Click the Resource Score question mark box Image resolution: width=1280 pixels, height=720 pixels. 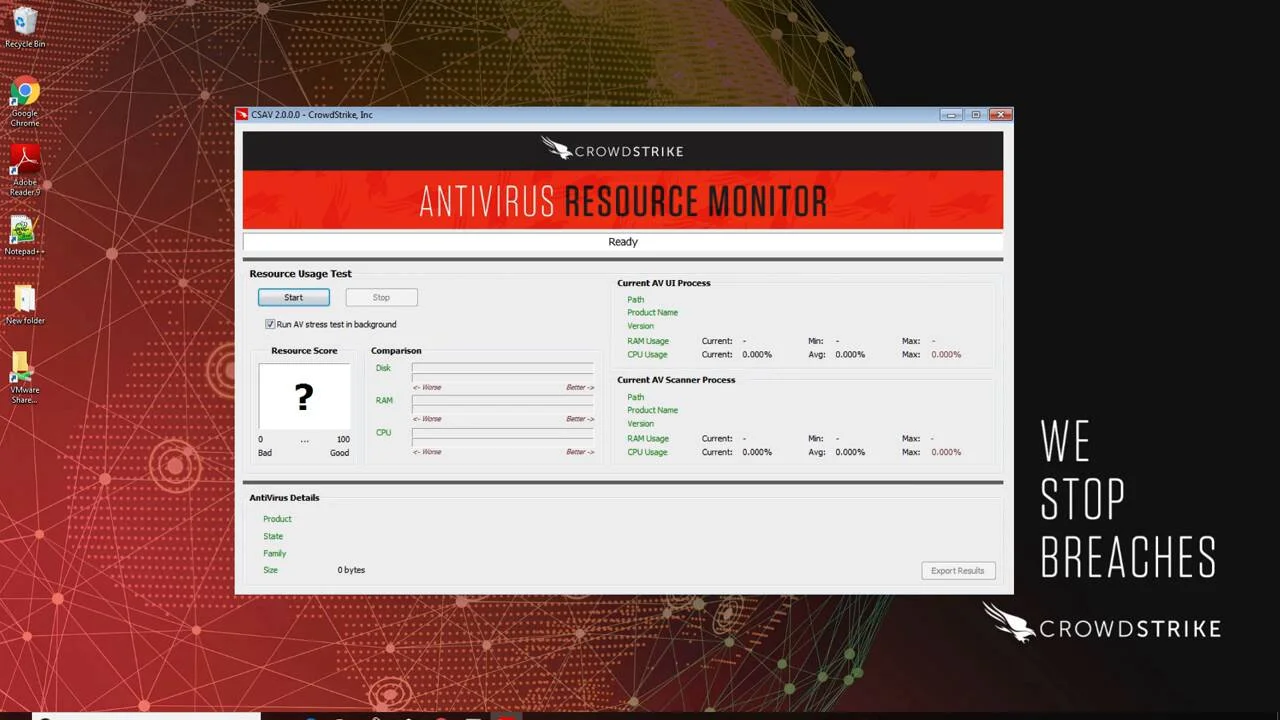(304, 397)
